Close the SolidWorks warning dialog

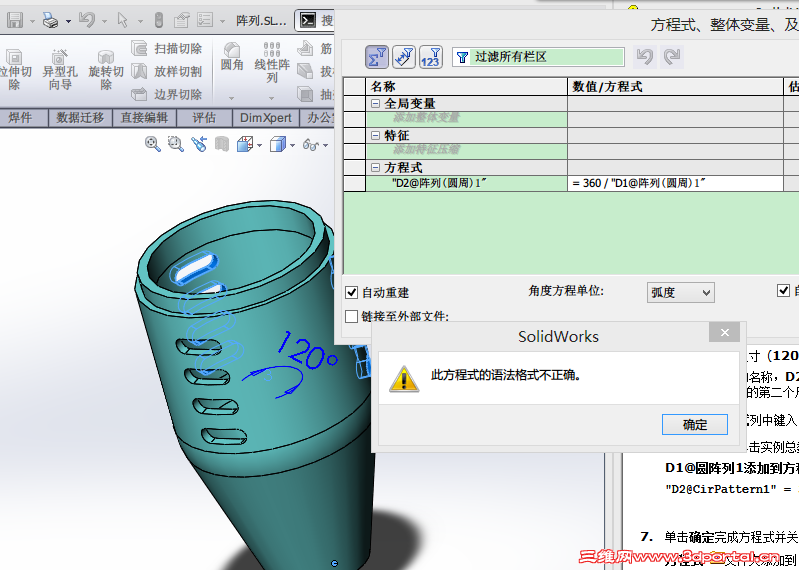tap(725, 333)
